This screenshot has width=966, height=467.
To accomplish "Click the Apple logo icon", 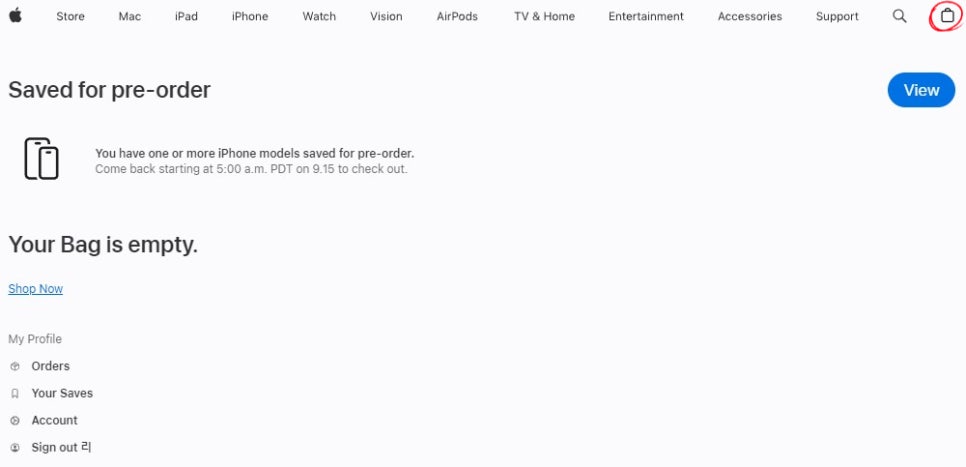I will click(16, 15).
